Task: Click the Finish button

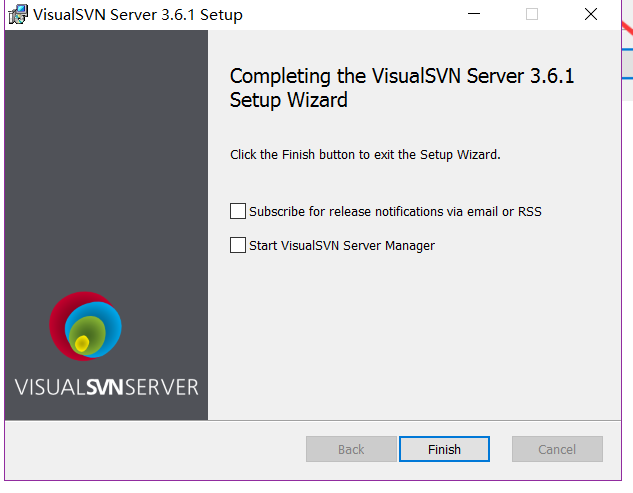Action: pyautogui.click(x=444, y=449)
